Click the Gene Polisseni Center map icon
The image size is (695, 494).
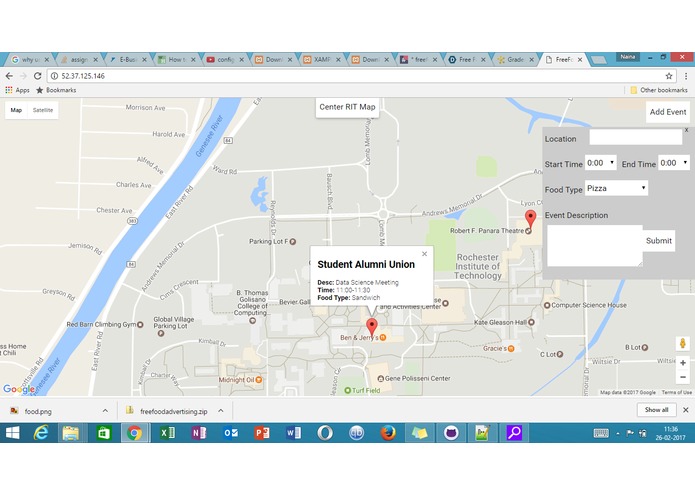(380, 378)
